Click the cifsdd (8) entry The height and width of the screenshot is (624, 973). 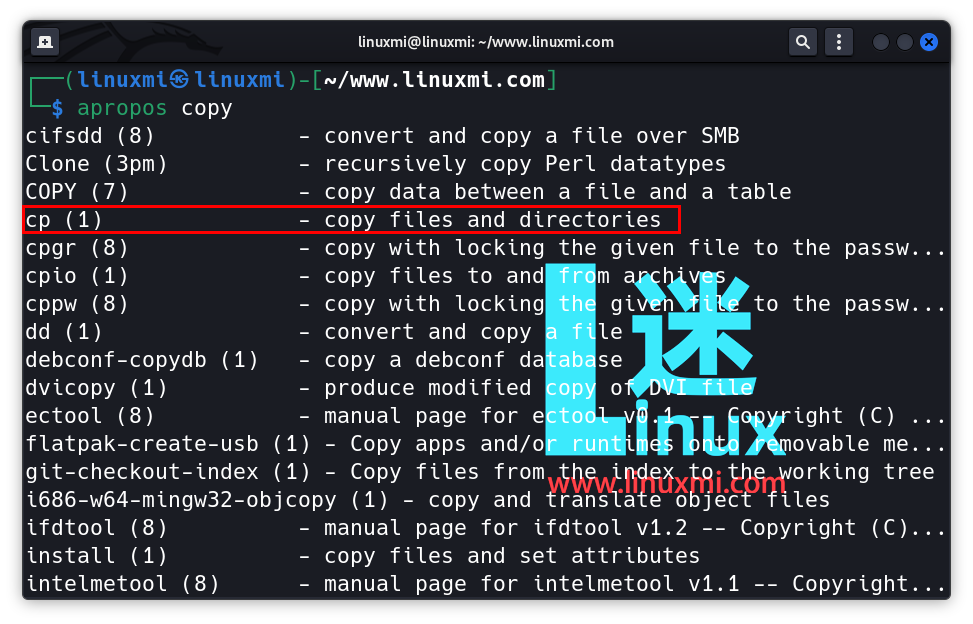[89, 136]
